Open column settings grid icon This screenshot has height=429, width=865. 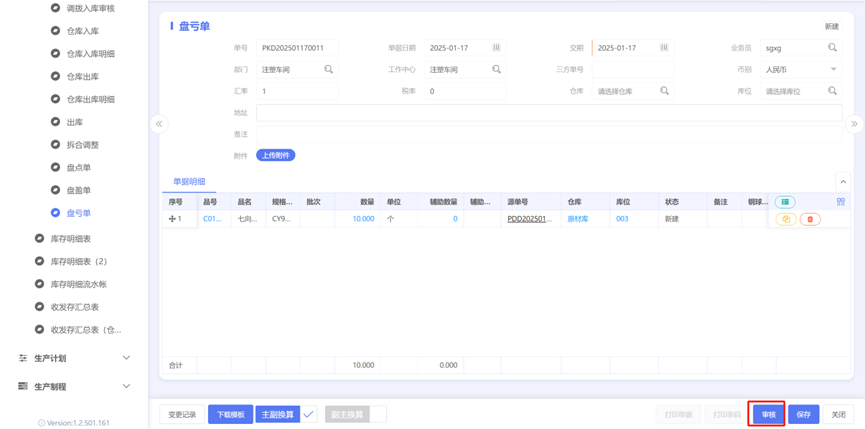pos(841,202)
